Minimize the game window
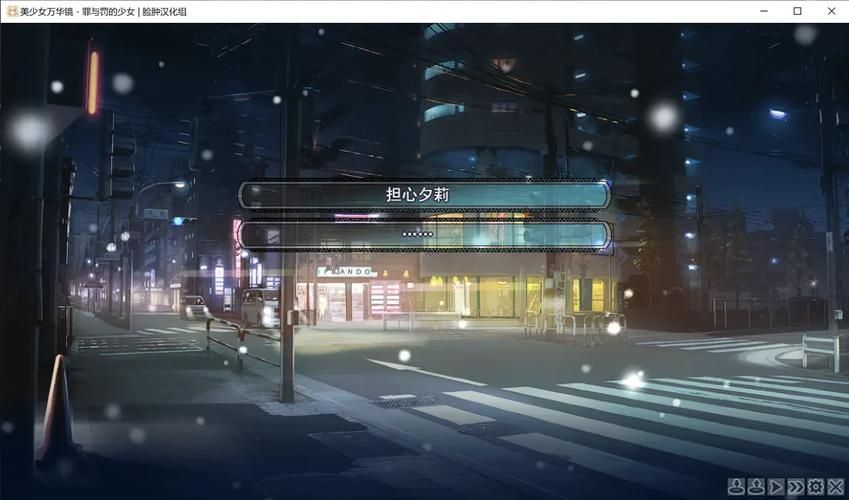Screen dimensions: 849x500 point(764,11)
